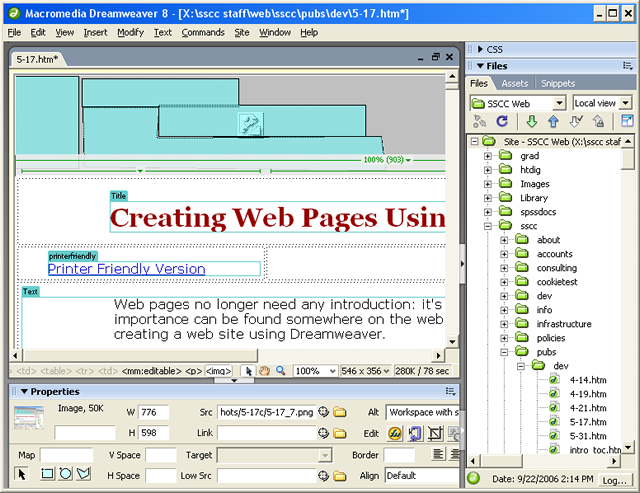
Task: Click the W width input field
Action: click(153, 412)
